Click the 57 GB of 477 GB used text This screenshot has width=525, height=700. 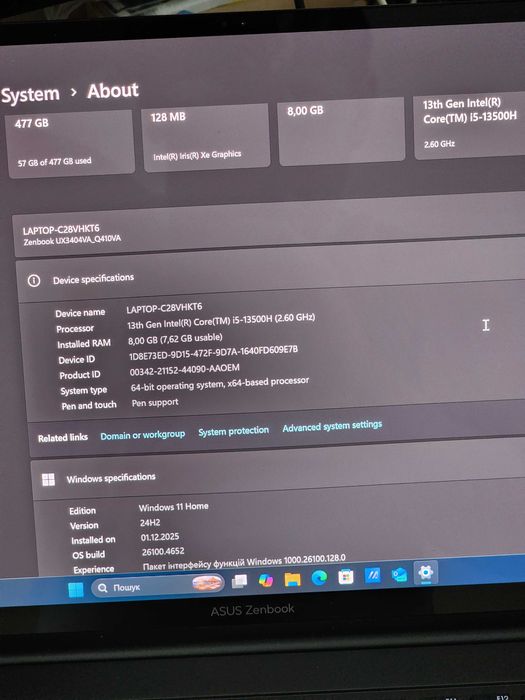(x=54, y=162)
